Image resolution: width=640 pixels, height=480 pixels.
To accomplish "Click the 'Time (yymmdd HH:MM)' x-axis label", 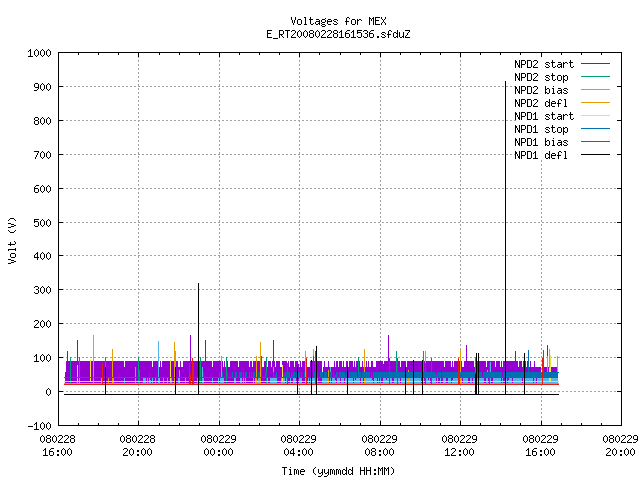I will [x=338, y=471].
